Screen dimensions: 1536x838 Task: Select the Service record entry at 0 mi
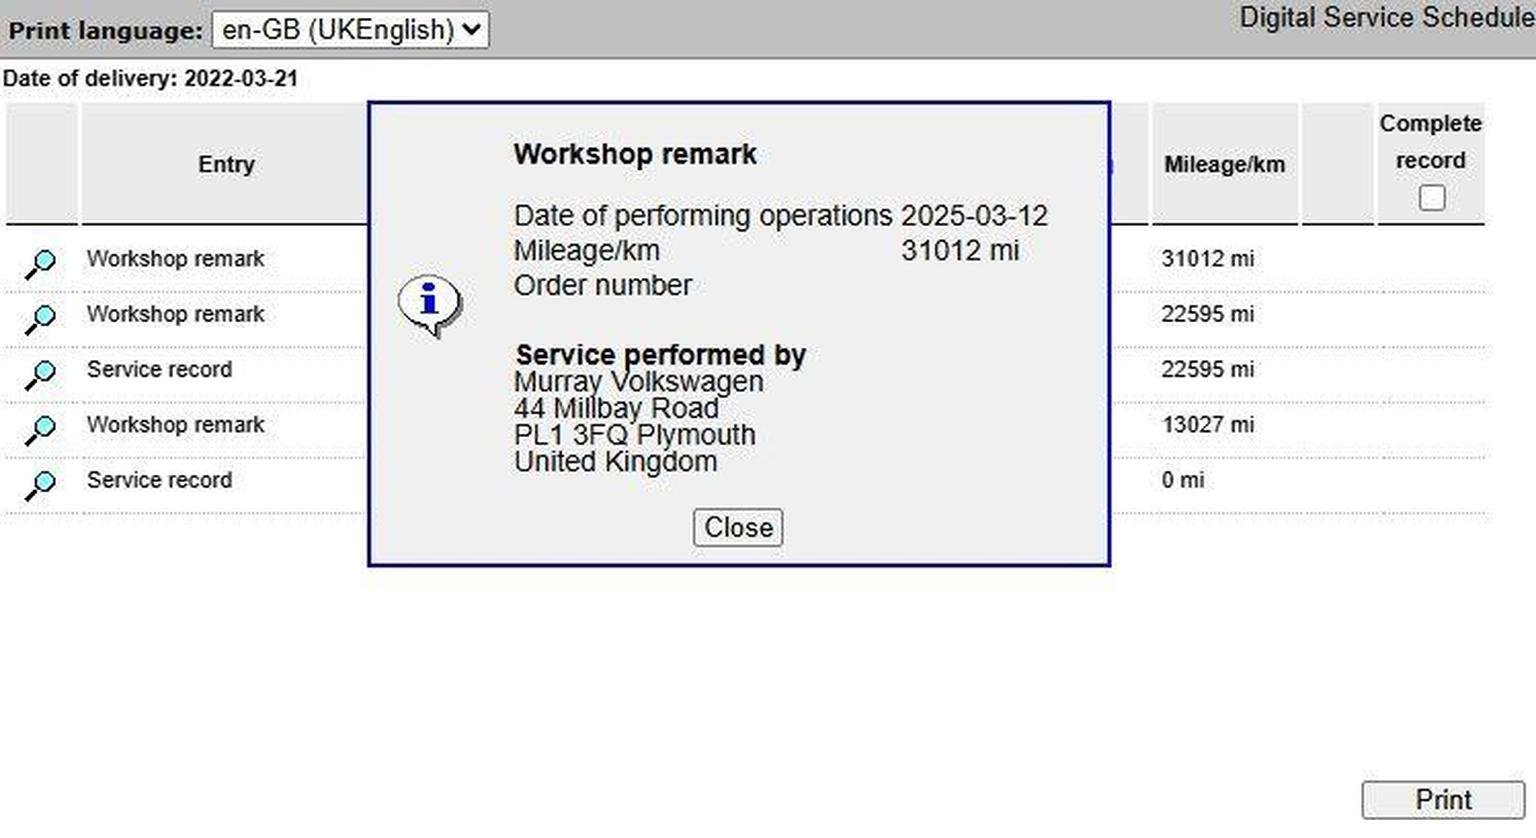[x=159, y=480]
